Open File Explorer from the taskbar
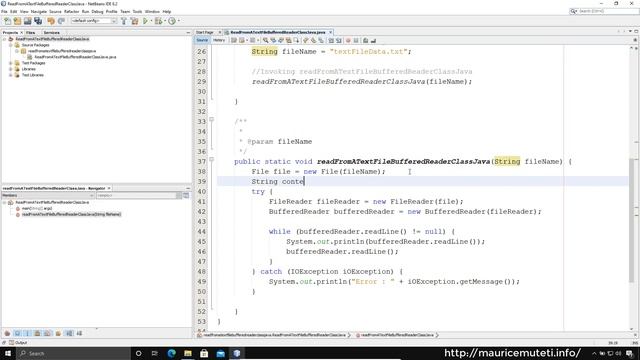 point(188,353)
